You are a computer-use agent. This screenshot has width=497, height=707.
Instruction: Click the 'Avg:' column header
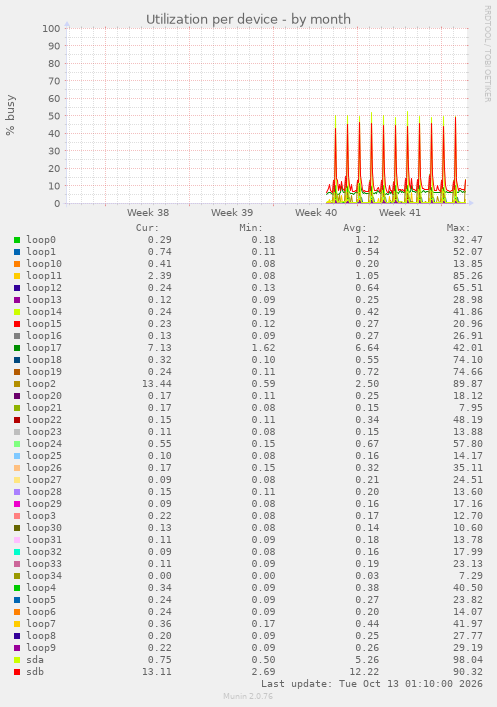coord(355,228)
